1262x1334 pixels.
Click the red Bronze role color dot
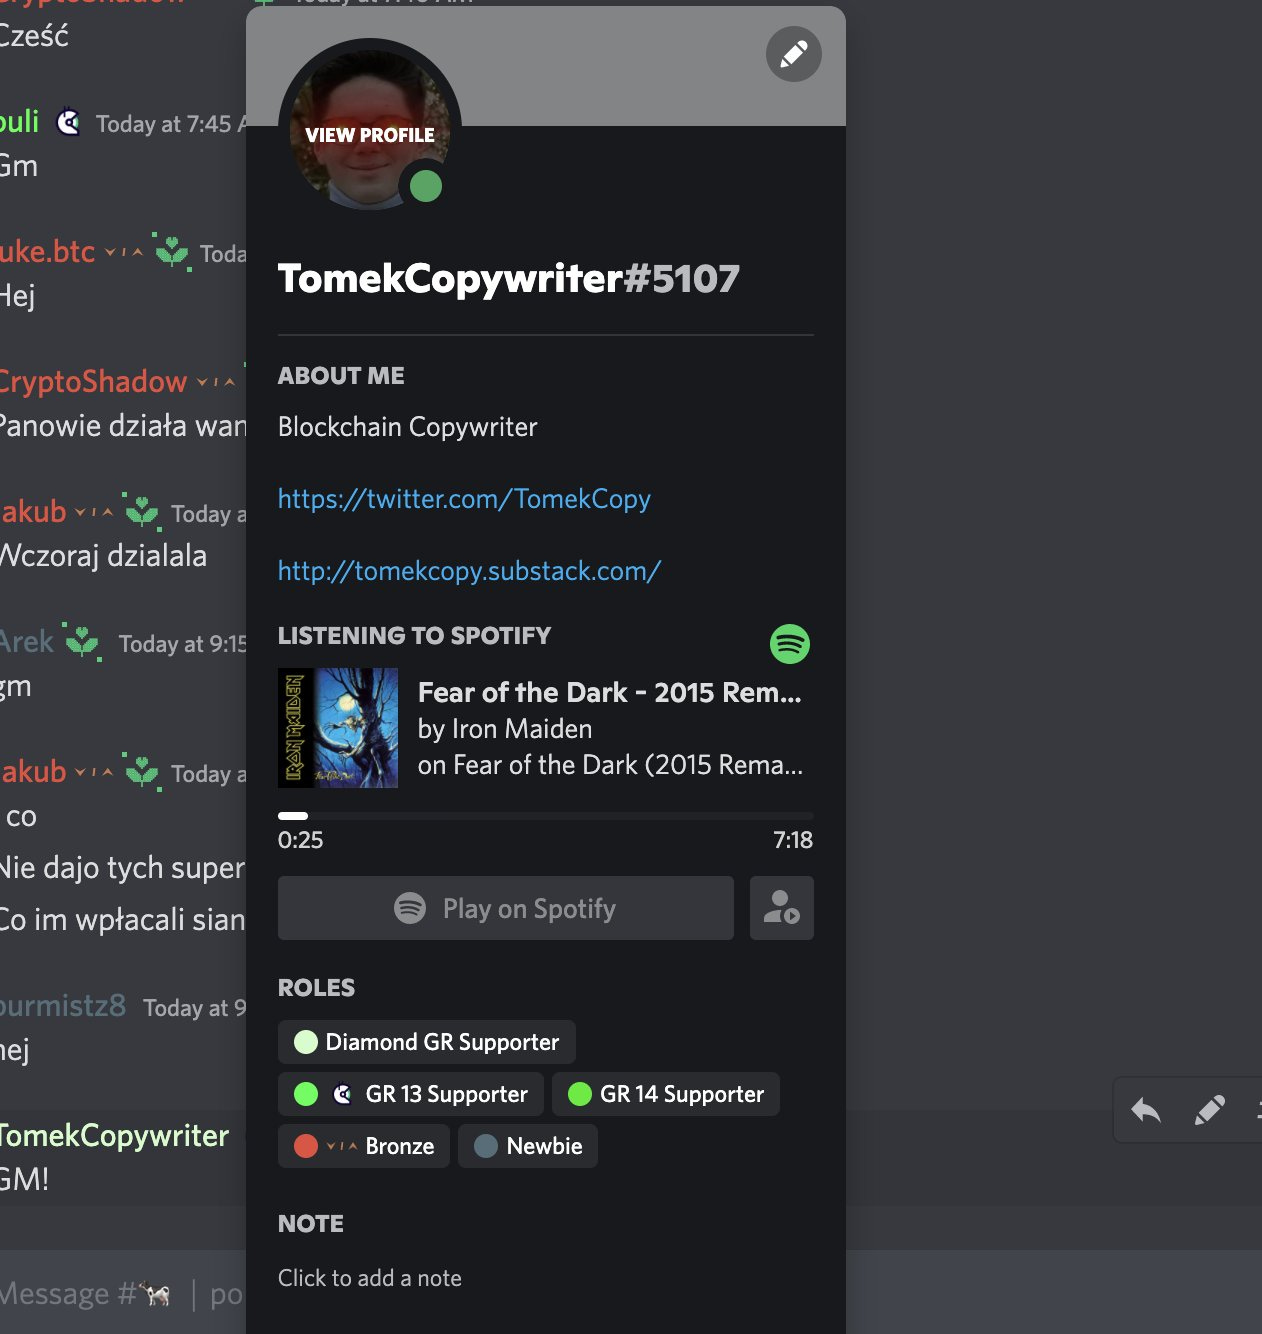(306, 1146)
